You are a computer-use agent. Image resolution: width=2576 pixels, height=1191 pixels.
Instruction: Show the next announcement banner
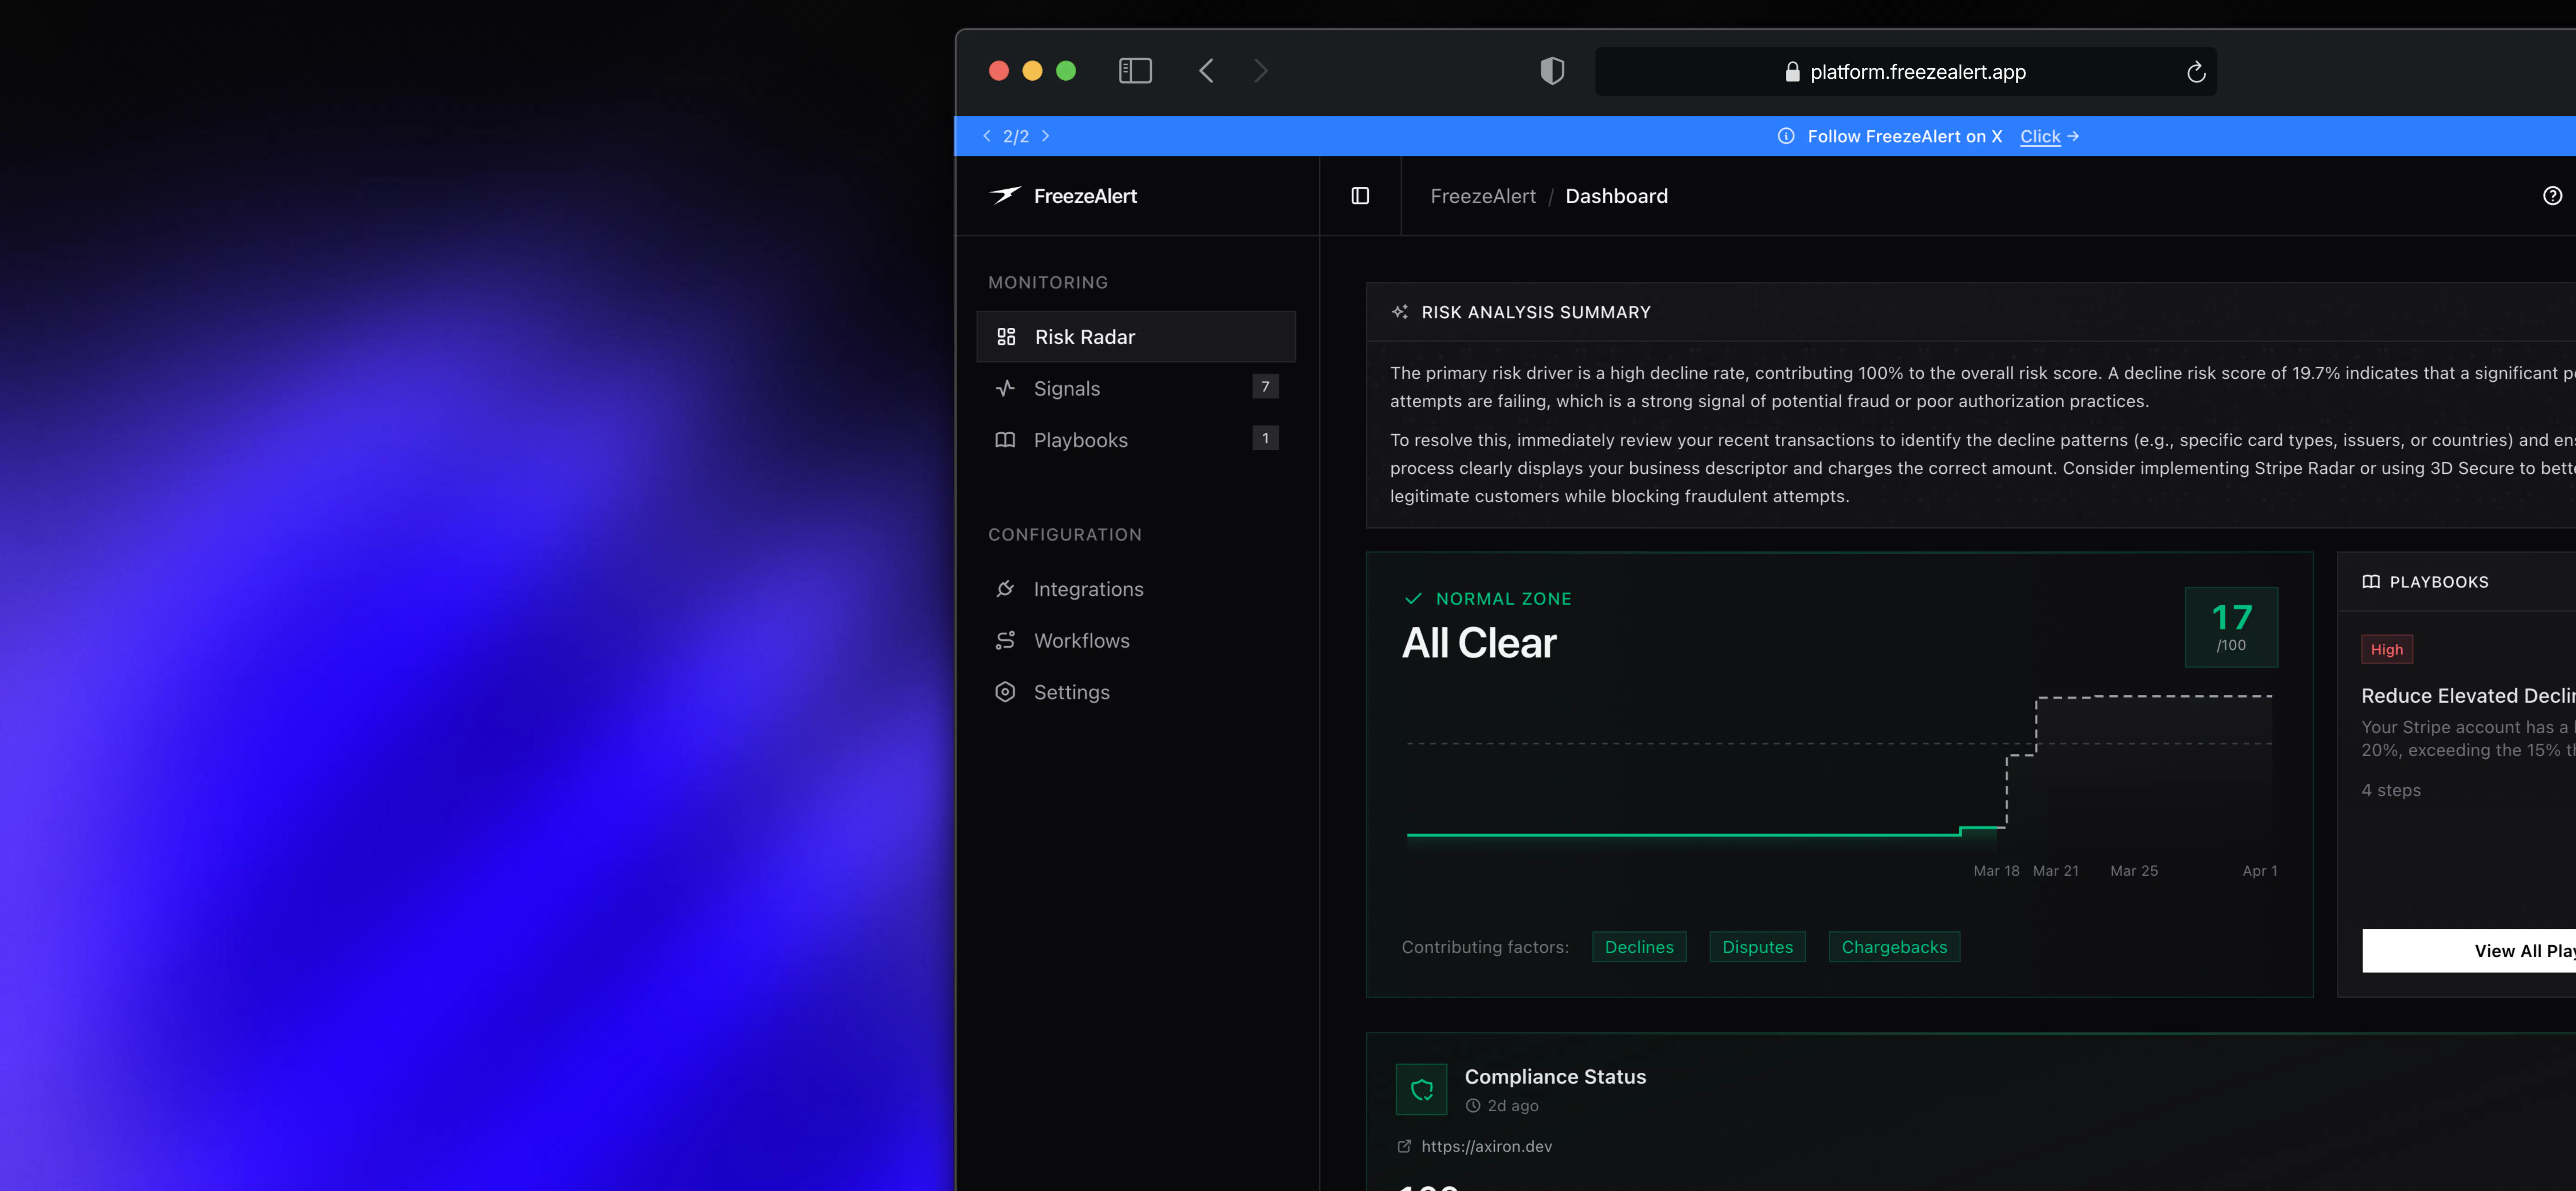click(x=1045, y=136)
